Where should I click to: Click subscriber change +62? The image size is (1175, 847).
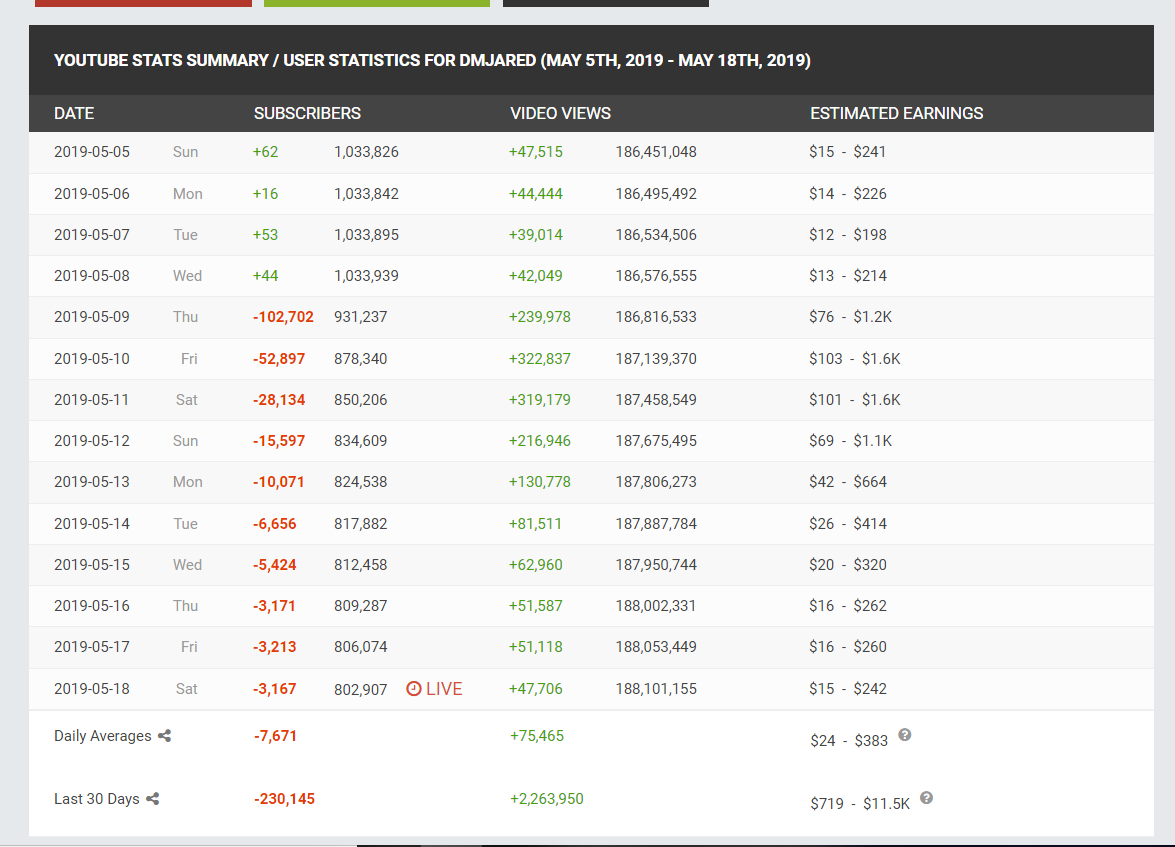(265, 152)
